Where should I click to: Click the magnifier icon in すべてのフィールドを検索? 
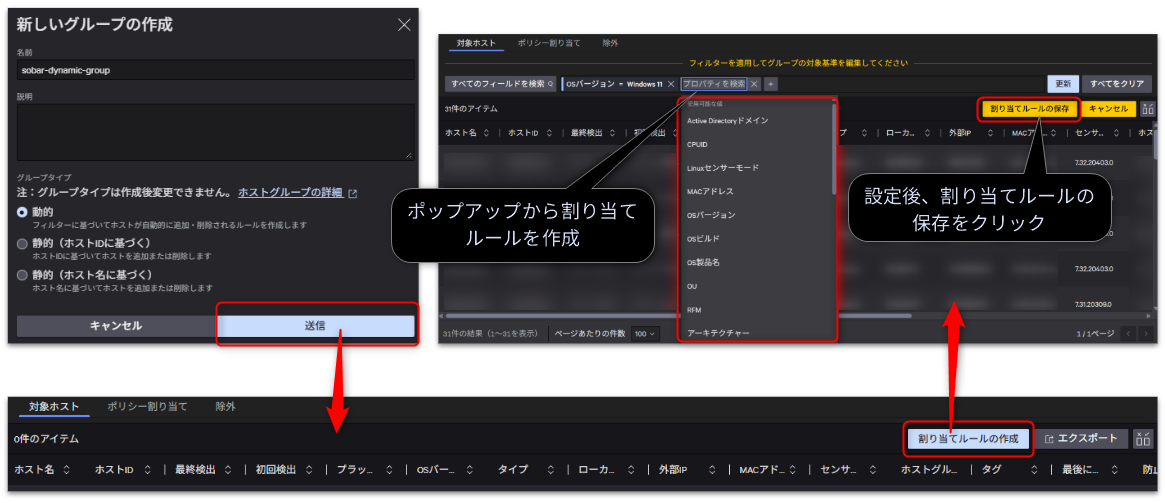(551, 84)
